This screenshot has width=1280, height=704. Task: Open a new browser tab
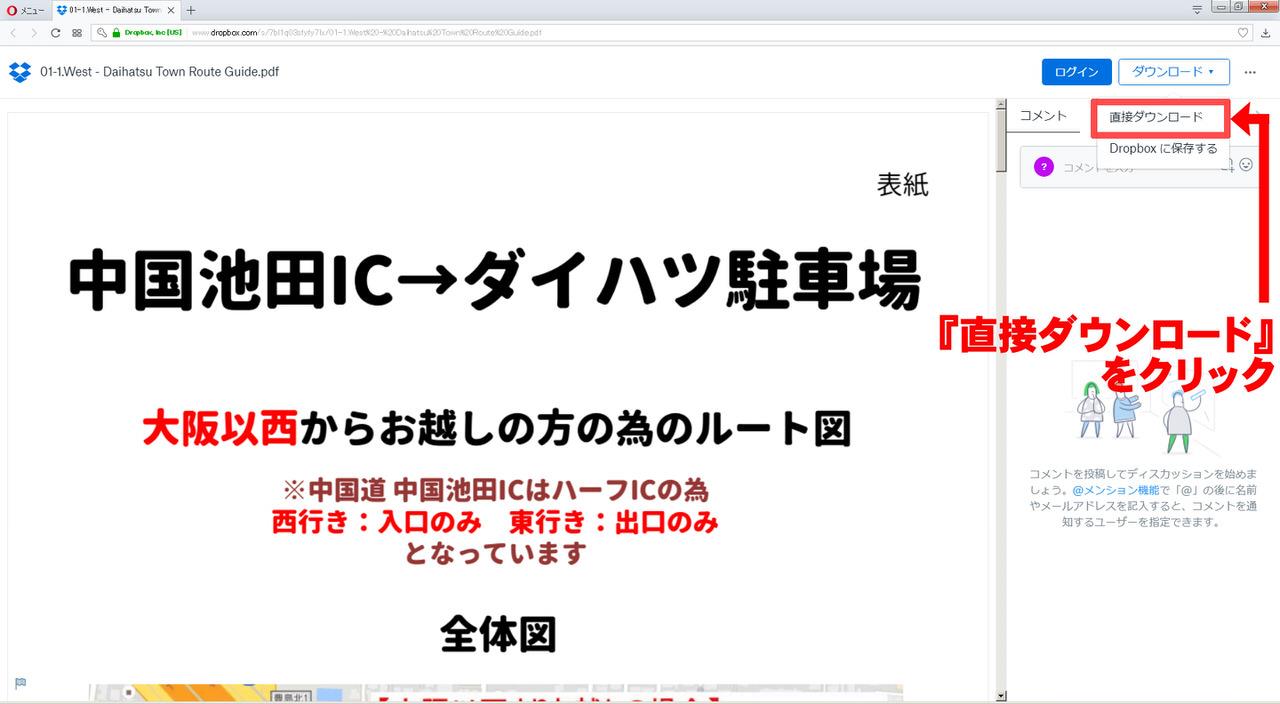[x=191, y=10]
